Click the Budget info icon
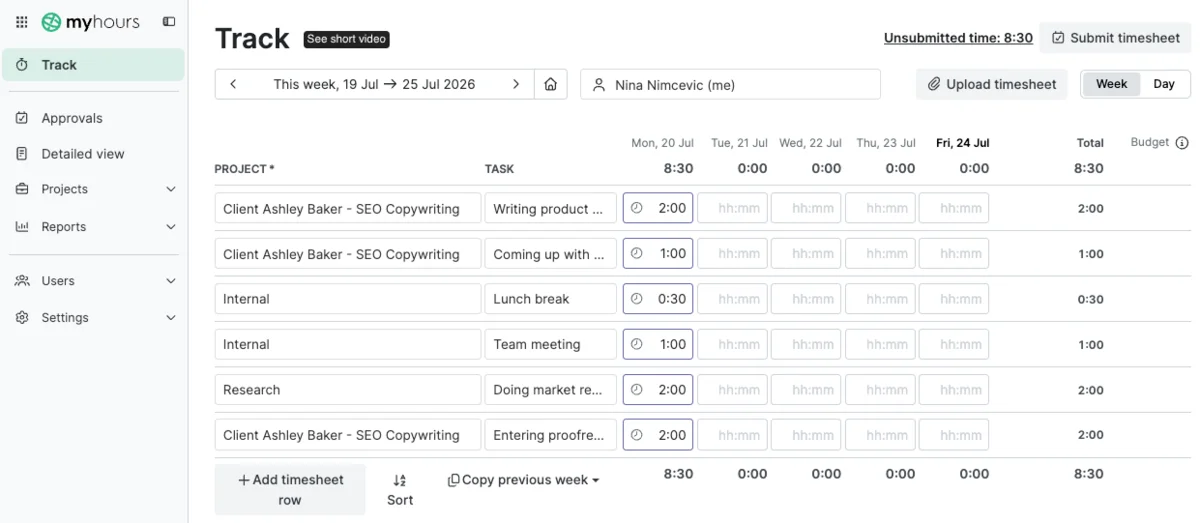Screen dimensions: 1200x523 coord(1182,143)
